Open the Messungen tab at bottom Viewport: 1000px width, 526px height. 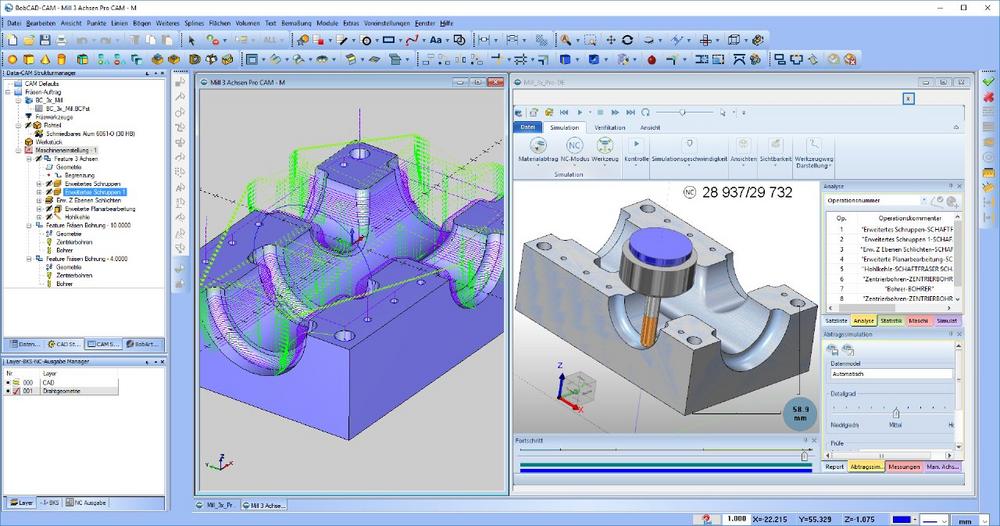click(x=904, y=467)
